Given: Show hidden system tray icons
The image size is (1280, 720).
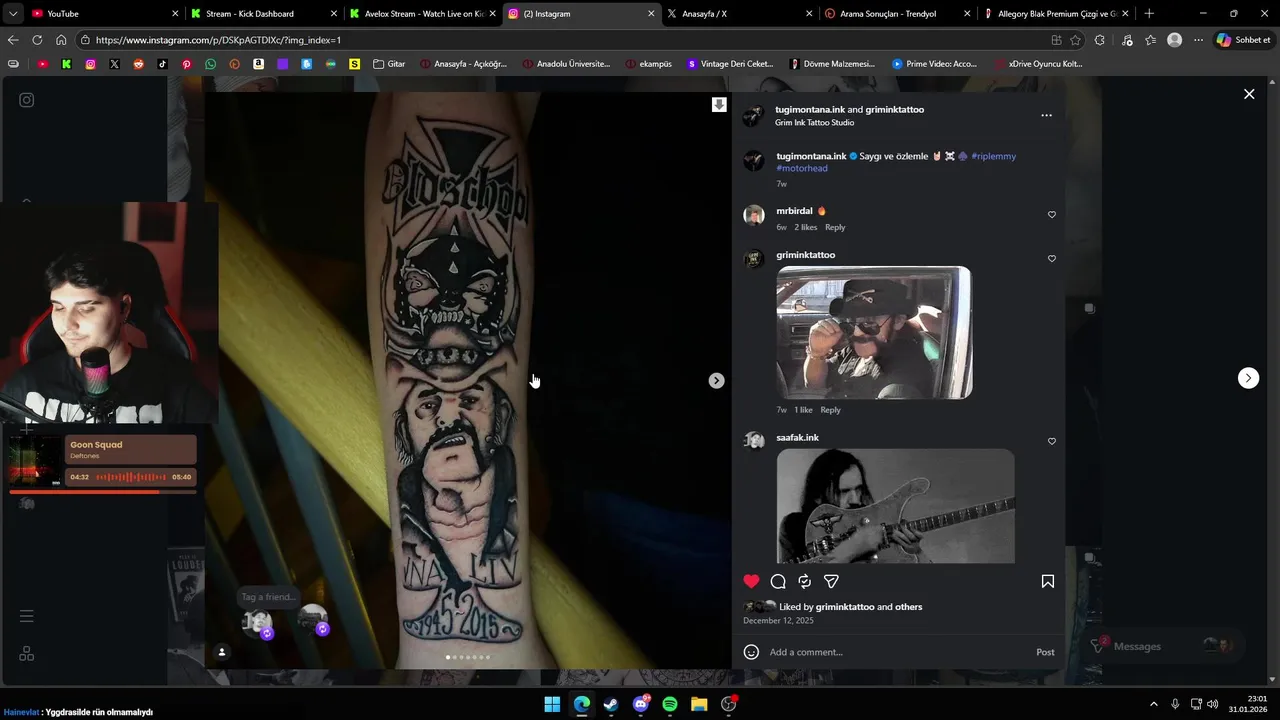Looking at the screenshot, I should [x=1154, y=704].
